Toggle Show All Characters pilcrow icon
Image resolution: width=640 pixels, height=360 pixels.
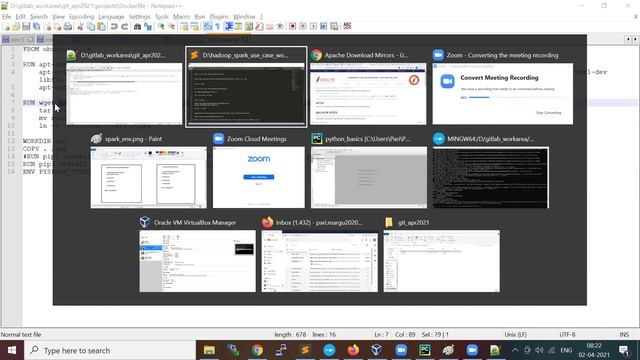point(218,27)
